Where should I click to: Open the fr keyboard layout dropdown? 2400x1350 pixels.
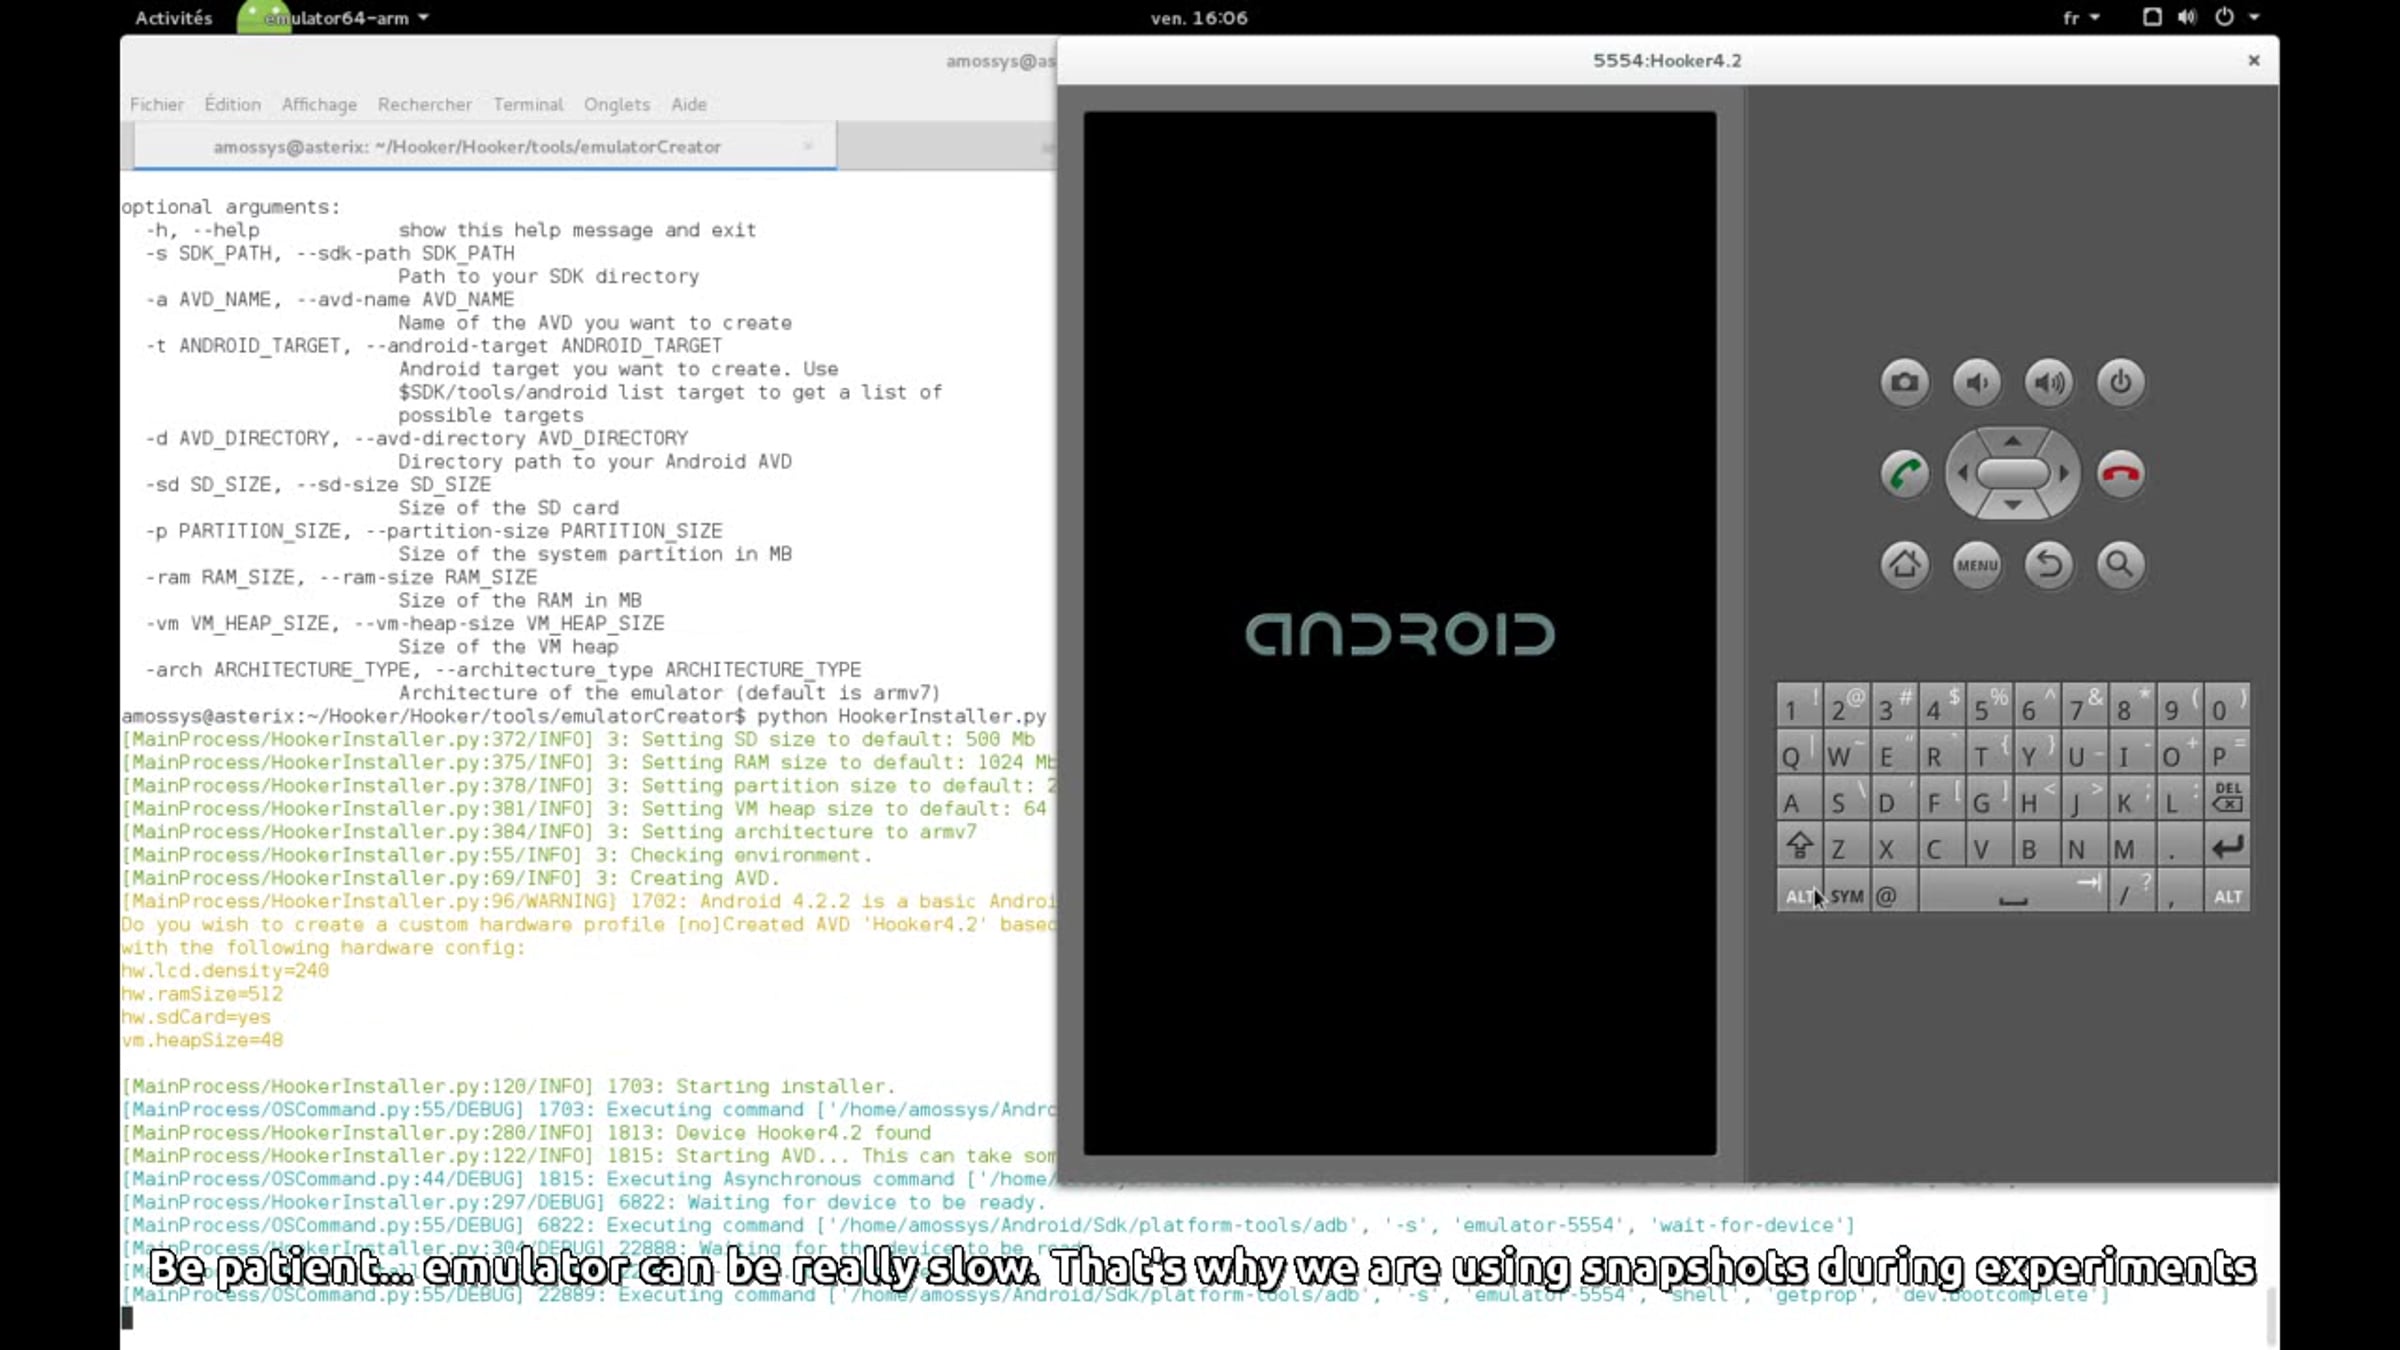tap(2081, 17)
